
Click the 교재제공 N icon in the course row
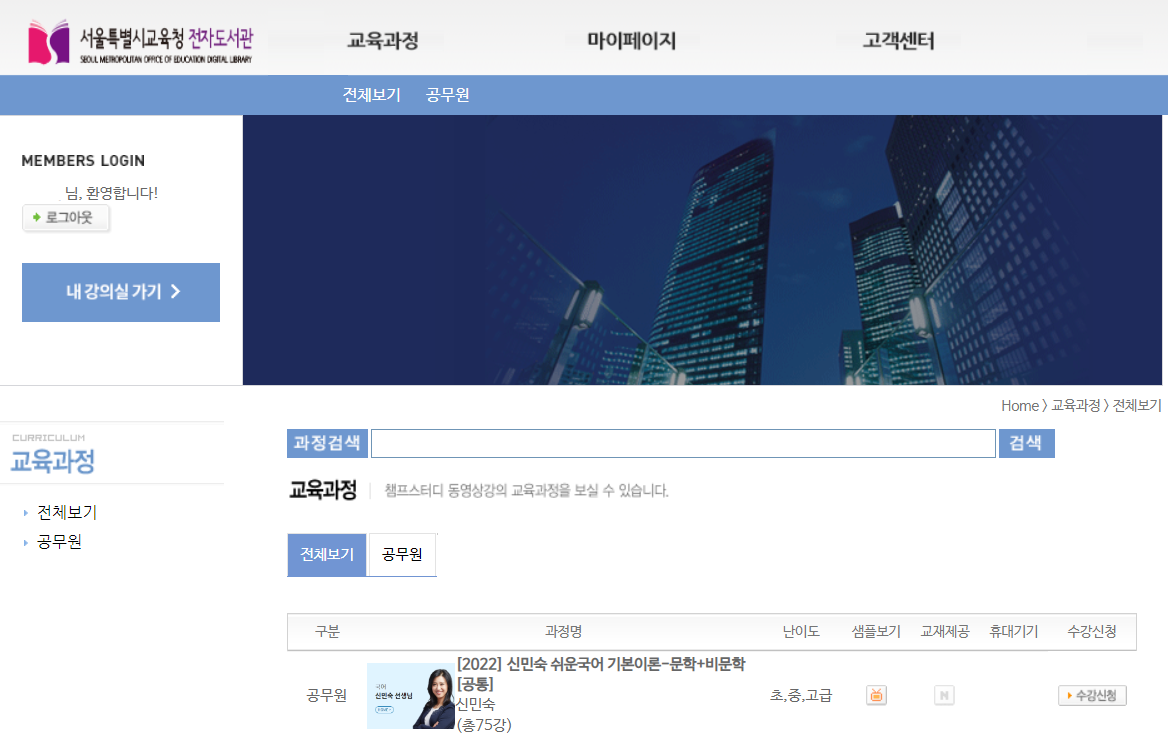click(x=943, y=695)
